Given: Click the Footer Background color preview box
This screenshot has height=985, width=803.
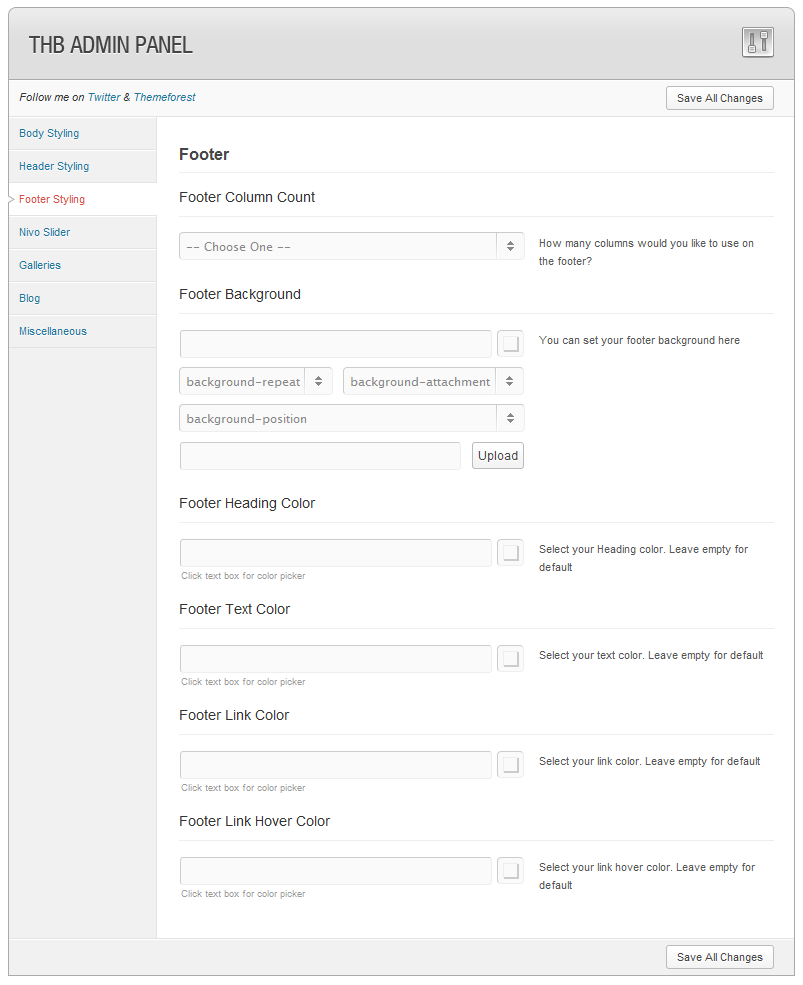Looking at the screenshot, I should tap(510, 344).
